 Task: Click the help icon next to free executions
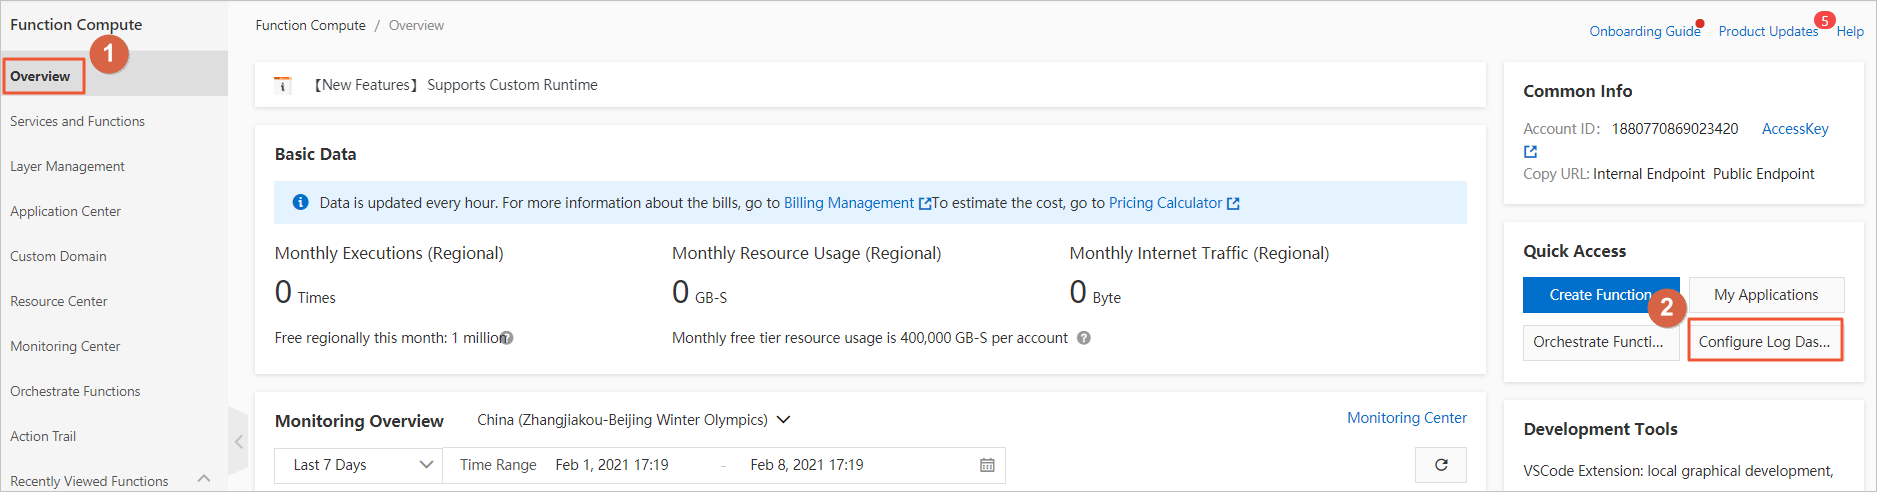tap(507, 338)
